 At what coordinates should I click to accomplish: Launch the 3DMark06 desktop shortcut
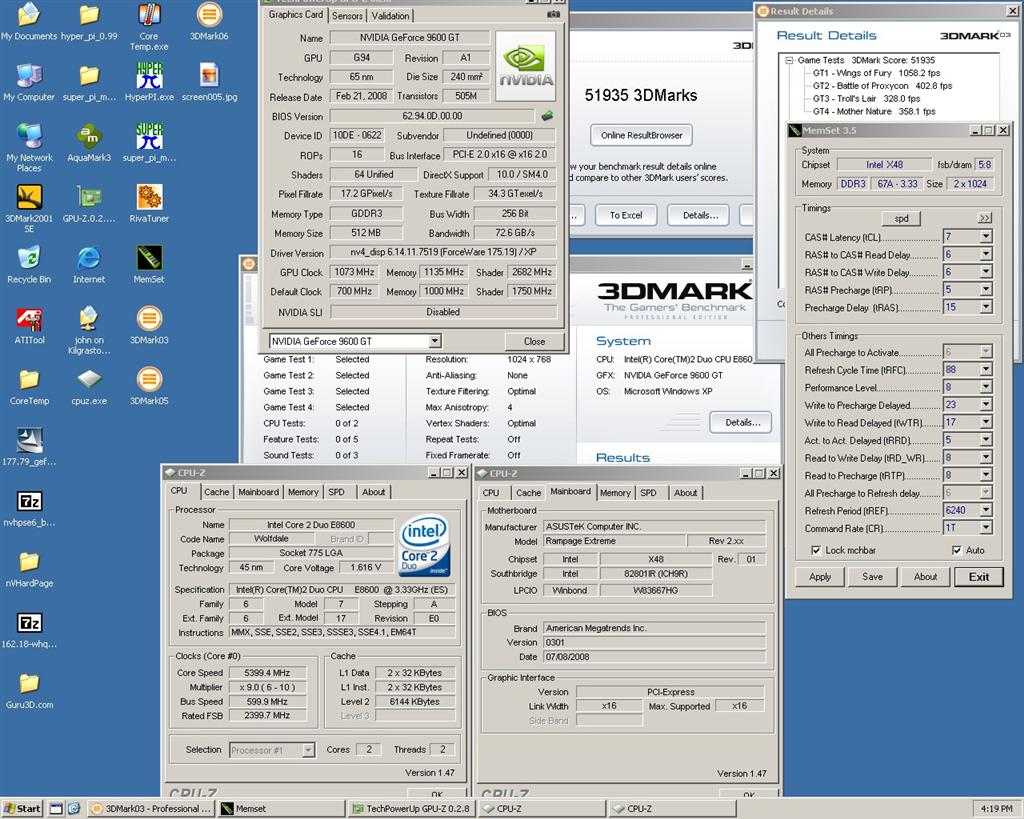point(209,22)
